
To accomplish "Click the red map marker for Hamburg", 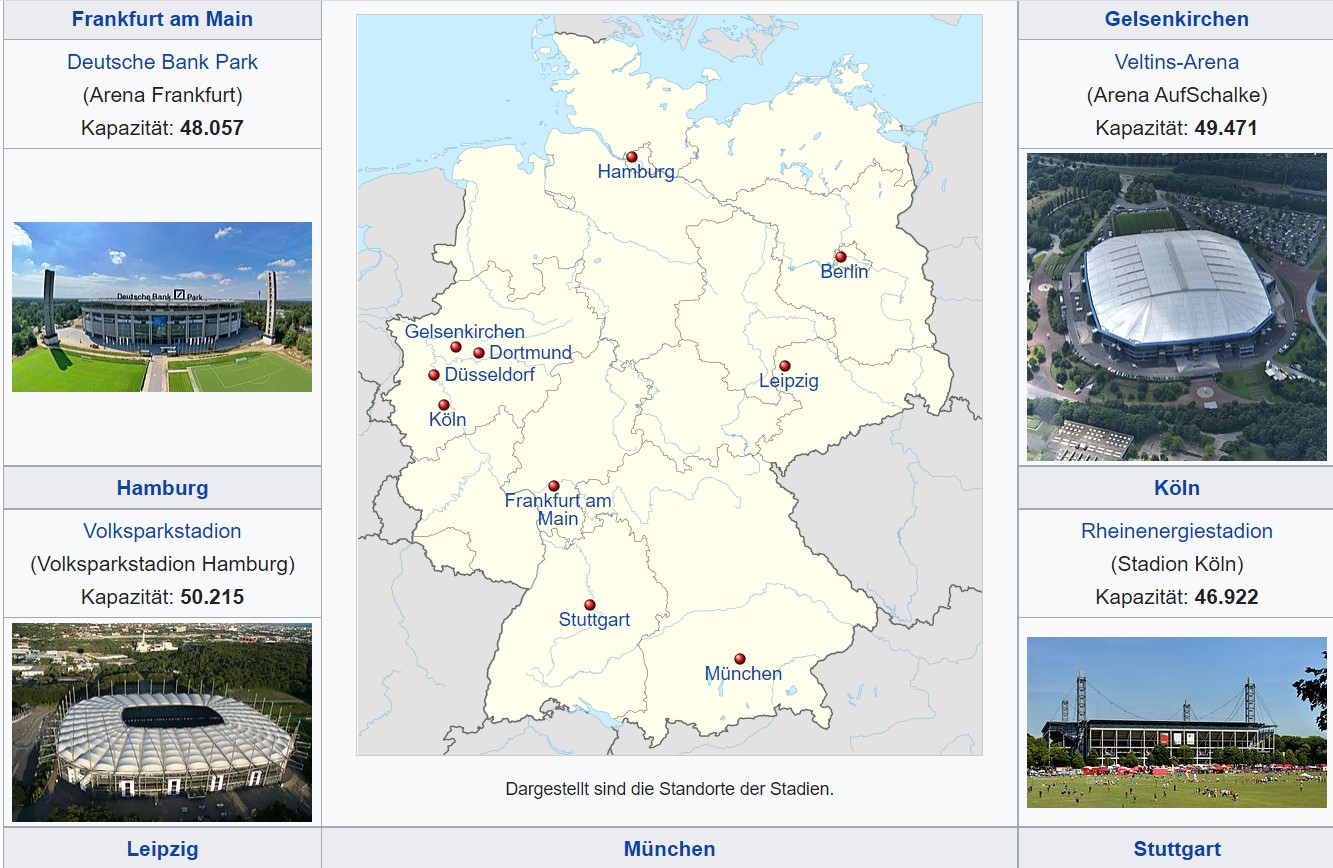I will (x=631, y=157).
